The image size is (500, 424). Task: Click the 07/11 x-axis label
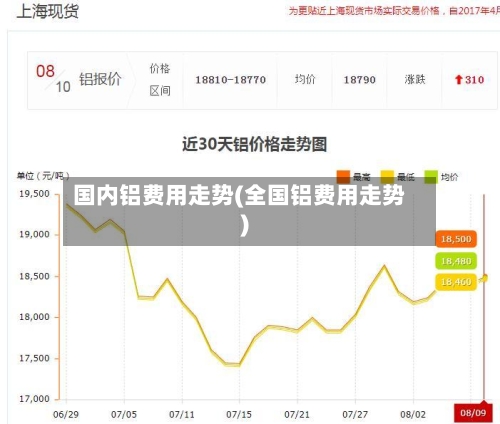[182, 415]
